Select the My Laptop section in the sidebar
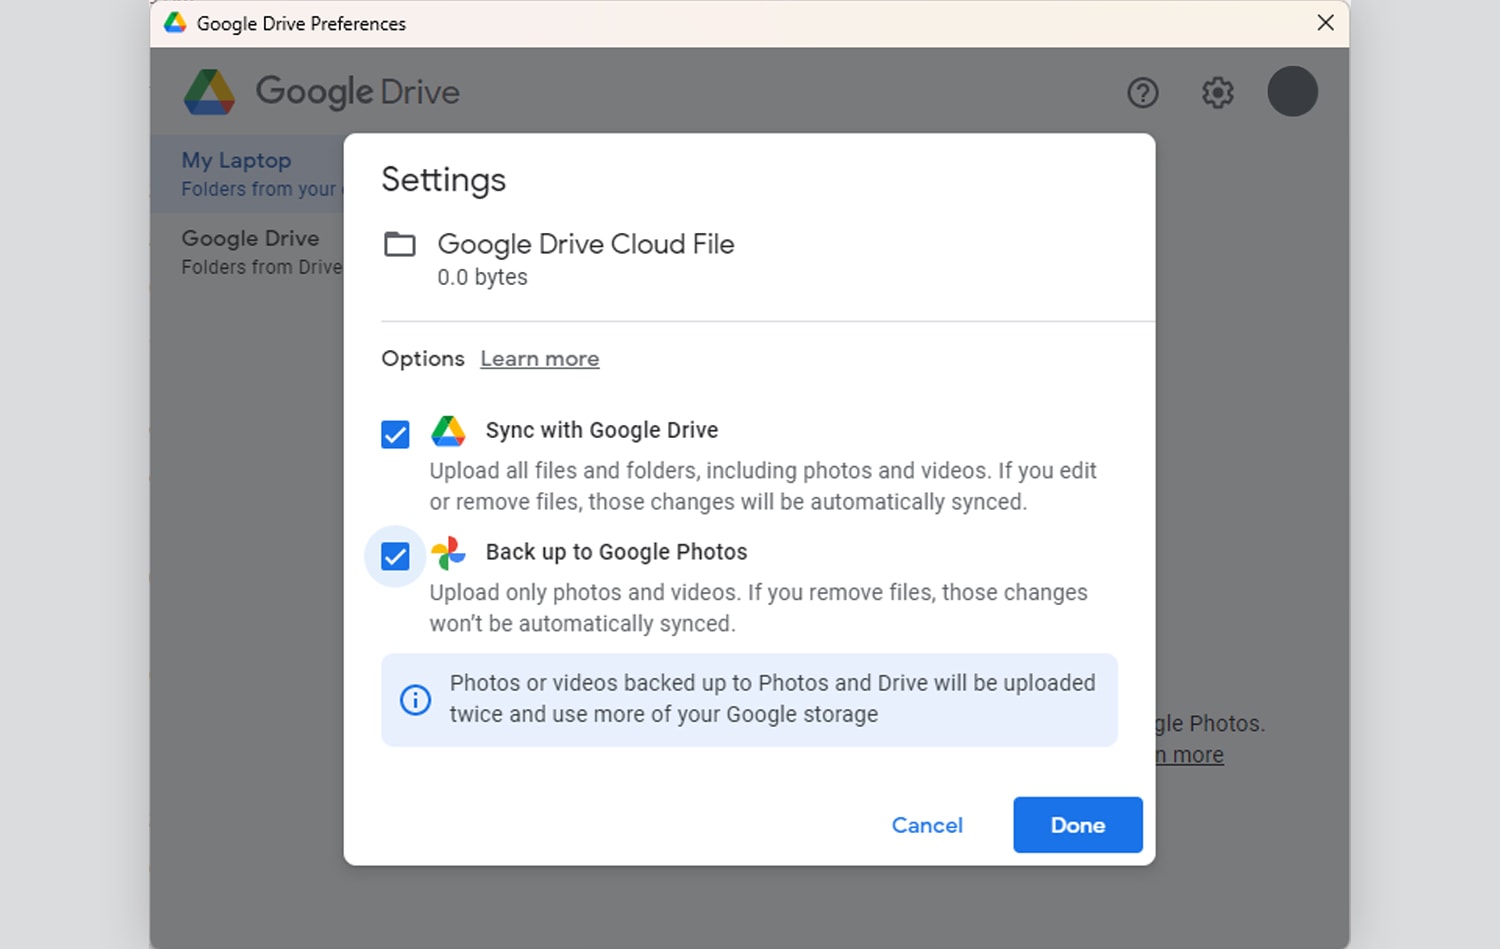 point(236,160)
